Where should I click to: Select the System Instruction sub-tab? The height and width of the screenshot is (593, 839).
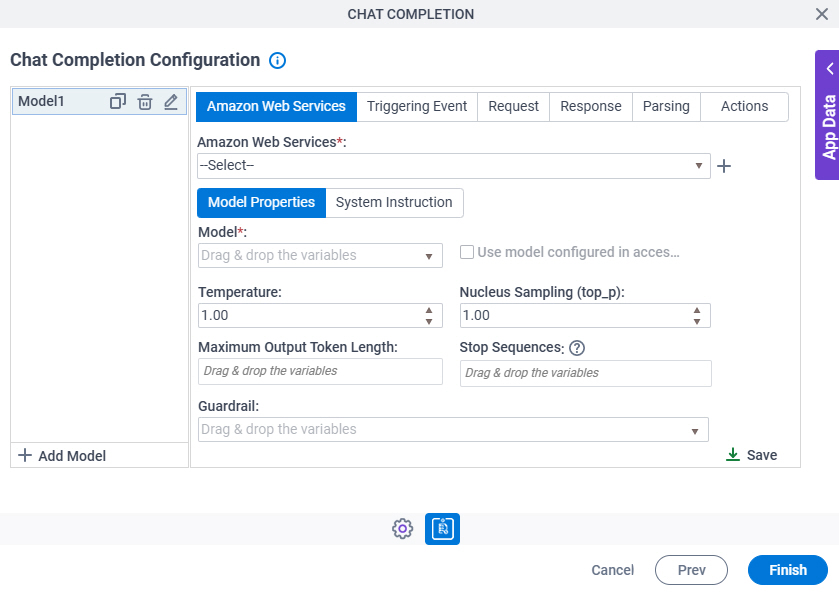click(394, 203)
